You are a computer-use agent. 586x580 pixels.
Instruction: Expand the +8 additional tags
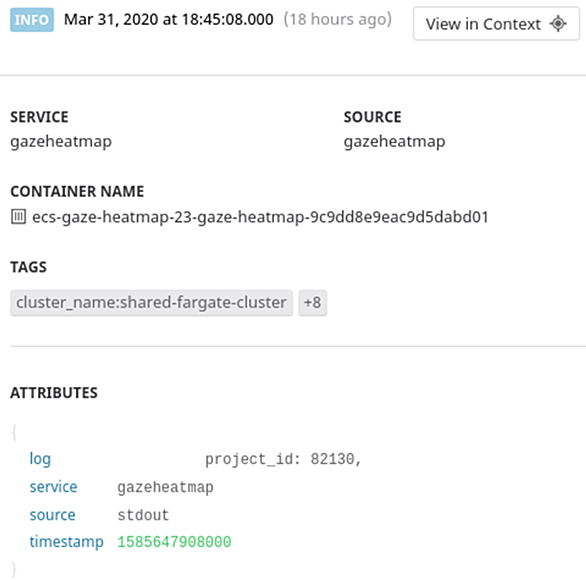click(312, 303)
